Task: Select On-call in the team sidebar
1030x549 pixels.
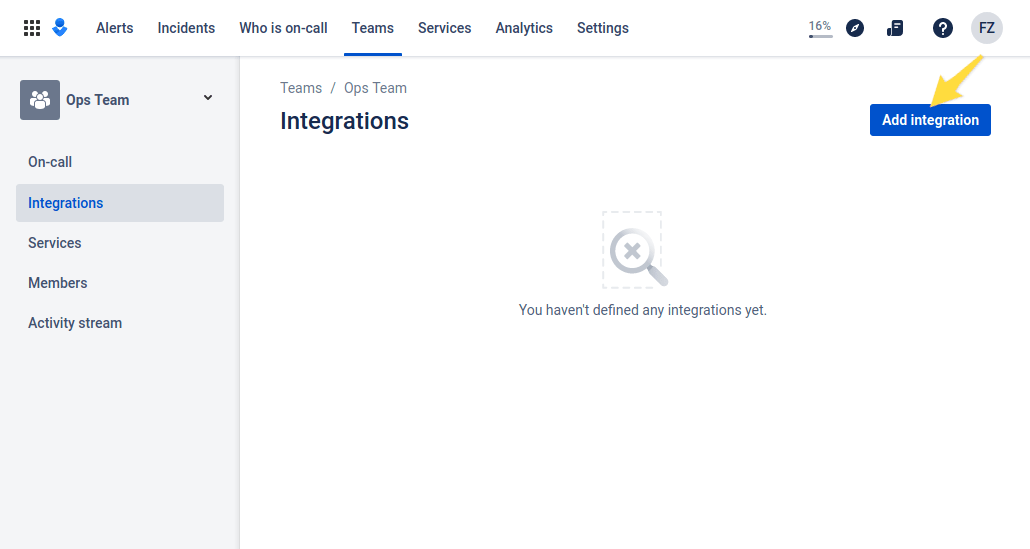Action: point(50,162)
